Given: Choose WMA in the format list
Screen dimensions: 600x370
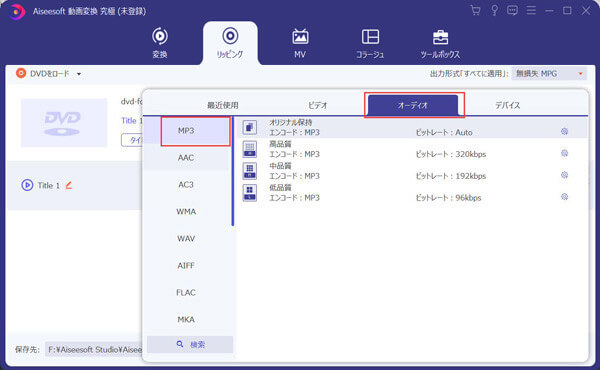Looking at the screenshot, I should (186, 212).
